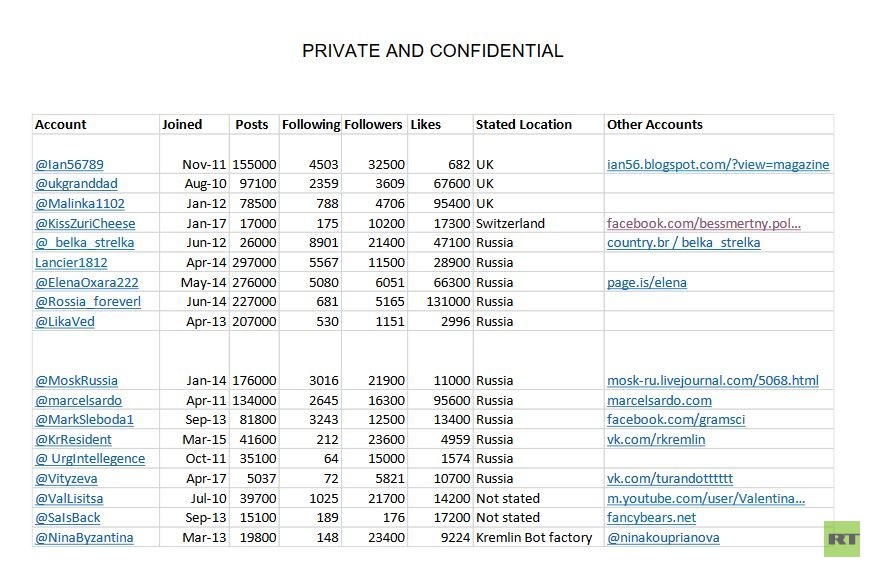
Task: Click the @Malinka1102 link
Action: [80, 204]
